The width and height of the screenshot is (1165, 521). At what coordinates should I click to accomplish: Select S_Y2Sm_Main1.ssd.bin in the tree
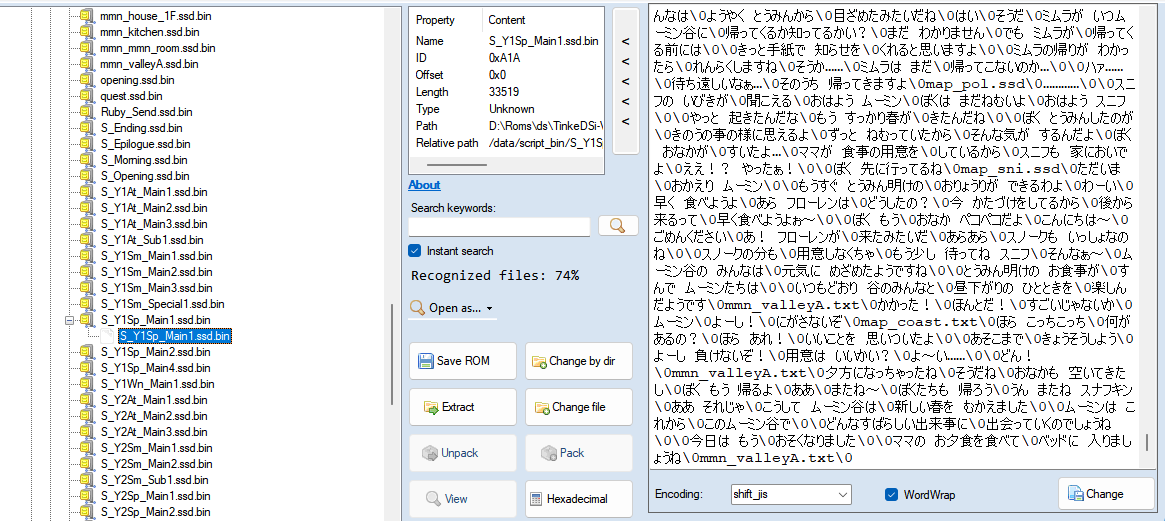pyautogui.click(x=155, y=448)
